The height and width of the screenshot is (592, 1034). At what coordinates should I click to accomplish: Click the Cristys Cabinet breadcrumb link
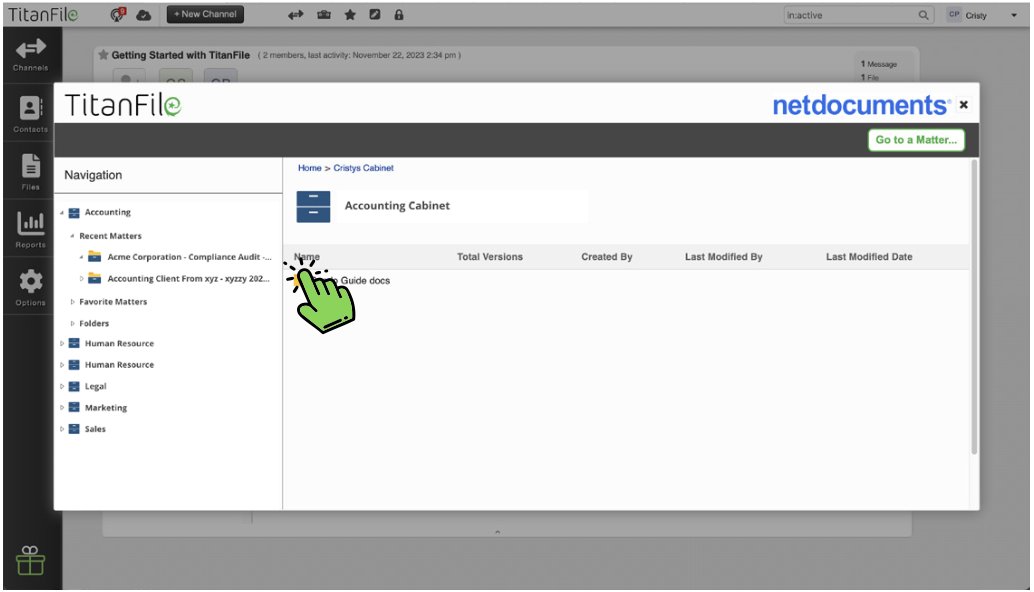(363, 168)
